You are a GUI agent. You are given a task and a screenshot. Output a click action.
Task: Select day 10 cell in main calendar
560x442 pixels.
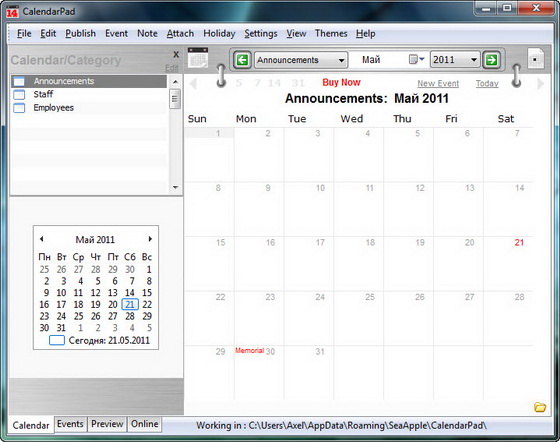(x=309, y=209)
